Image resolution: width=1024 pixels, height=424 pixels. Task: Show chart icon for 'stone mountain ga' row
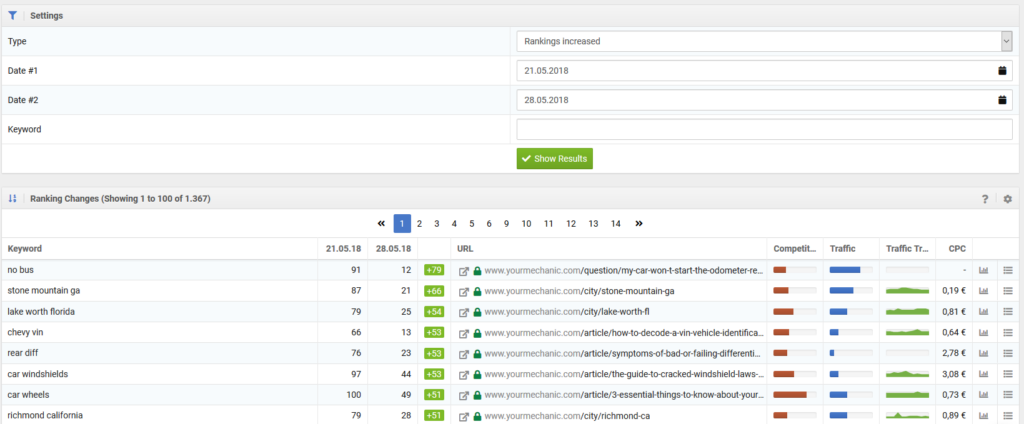(x=983, y=291)
